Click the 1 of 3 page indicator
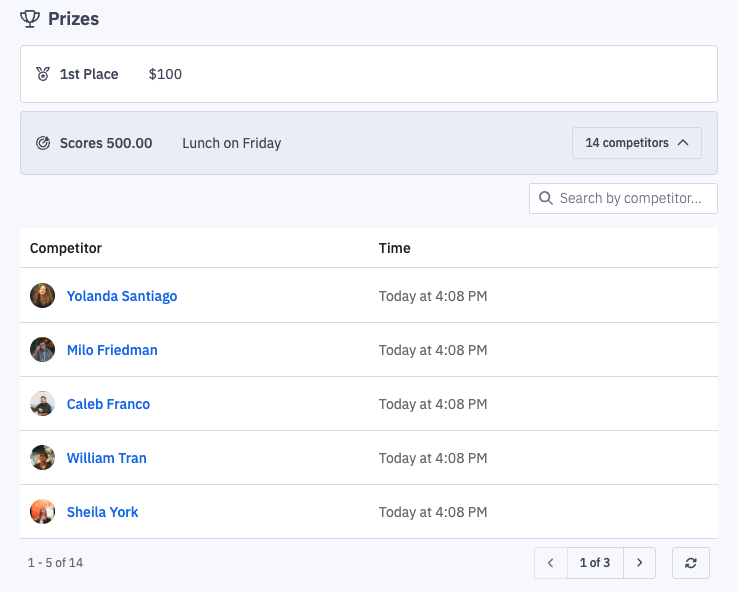The width and height of the screenshot is (738, 592). click(x=595, y=563)
